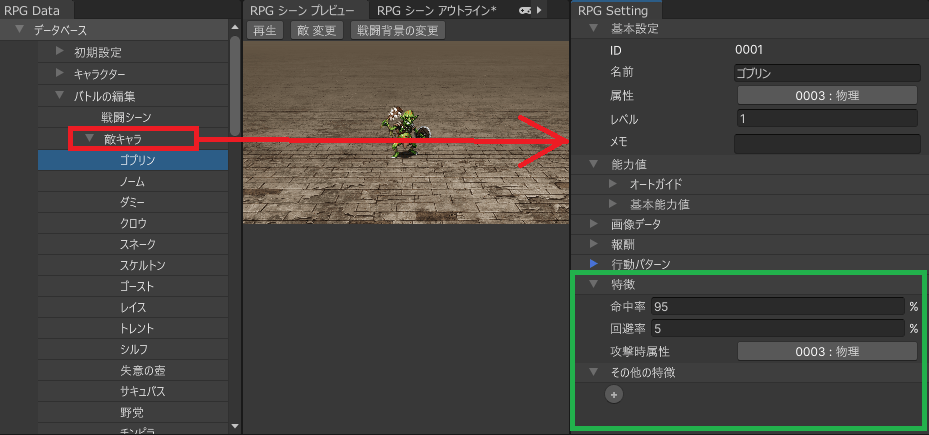Click the tab overflow arrow icon

click(541, 10)
